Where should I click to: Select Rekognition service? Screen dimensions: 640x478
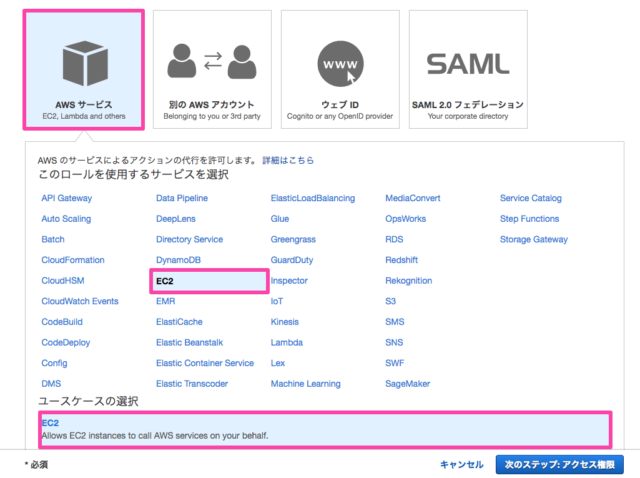[x=409, y=281]
